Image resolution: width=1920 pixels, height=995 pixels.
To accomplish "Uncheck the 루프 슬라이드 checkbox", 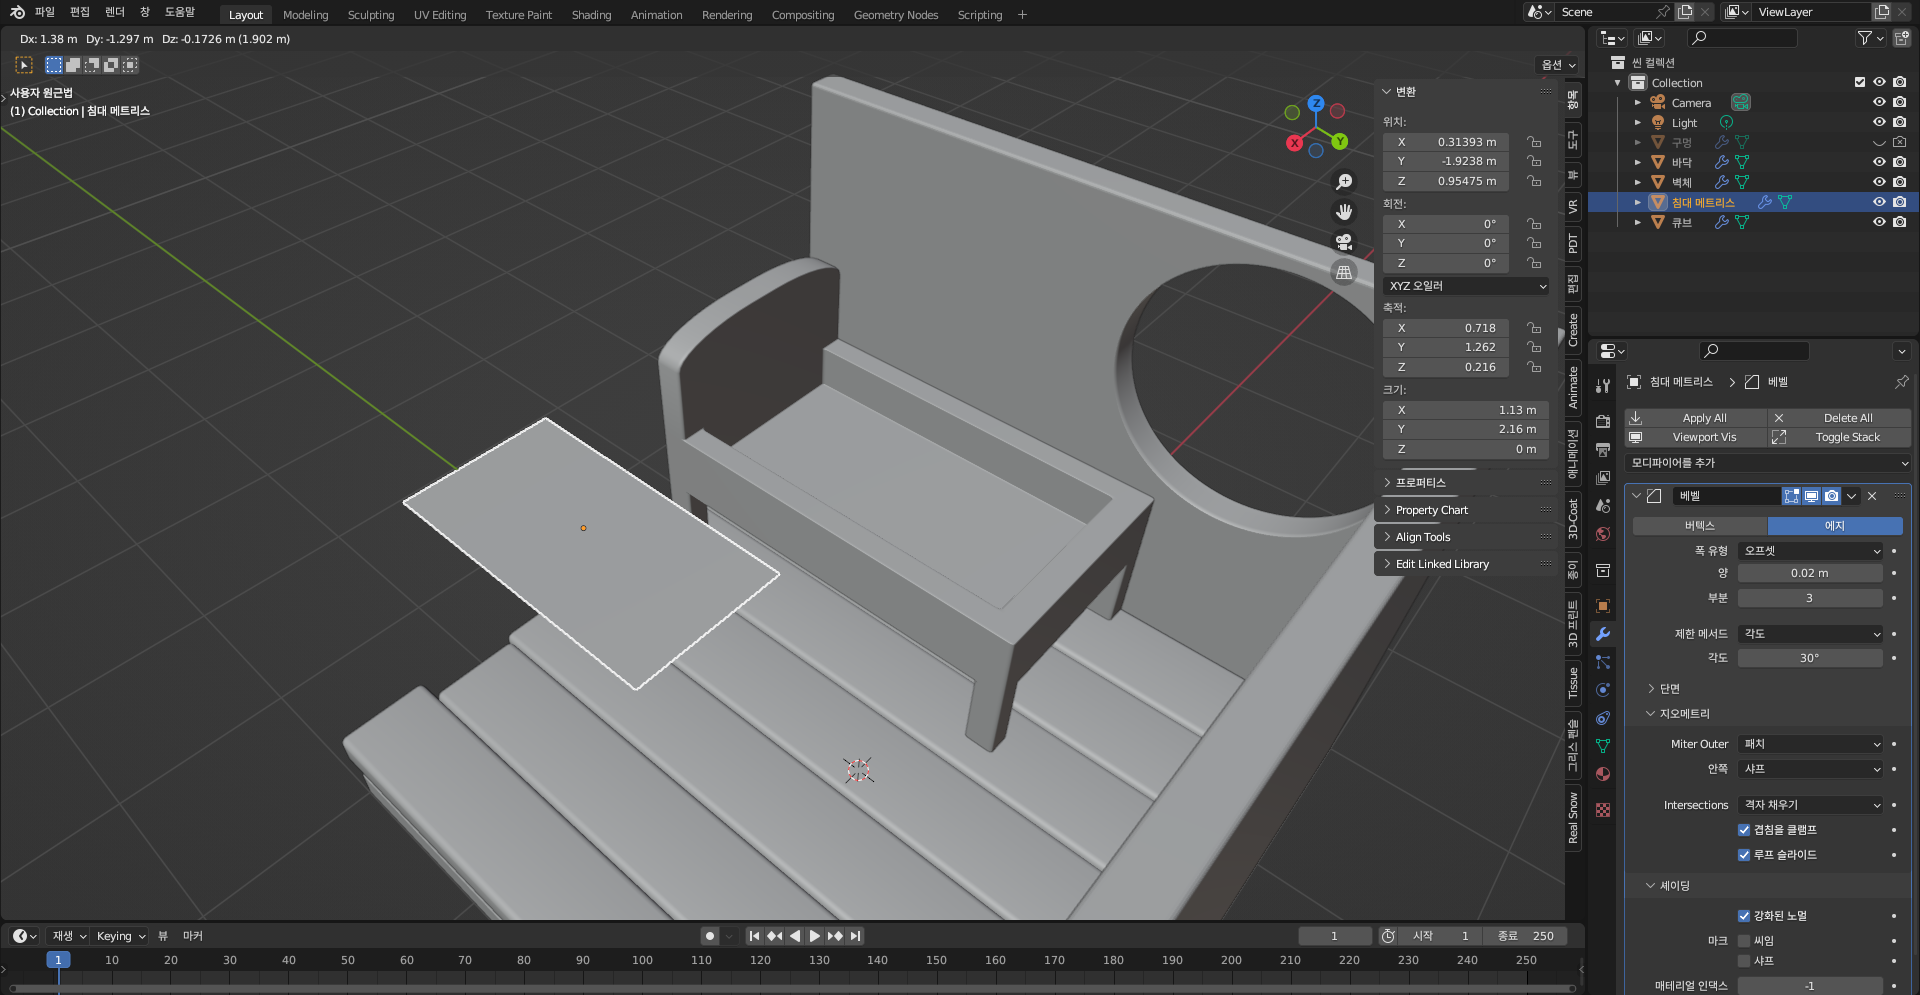I will pos(1744,855).
